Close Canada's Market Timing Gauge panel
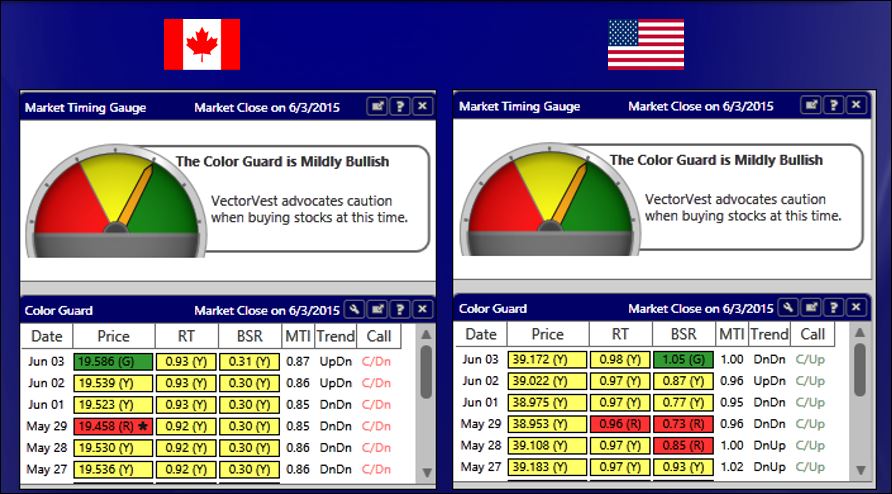Viewport: 892px width, 494px height. click(x=422, y=107)
